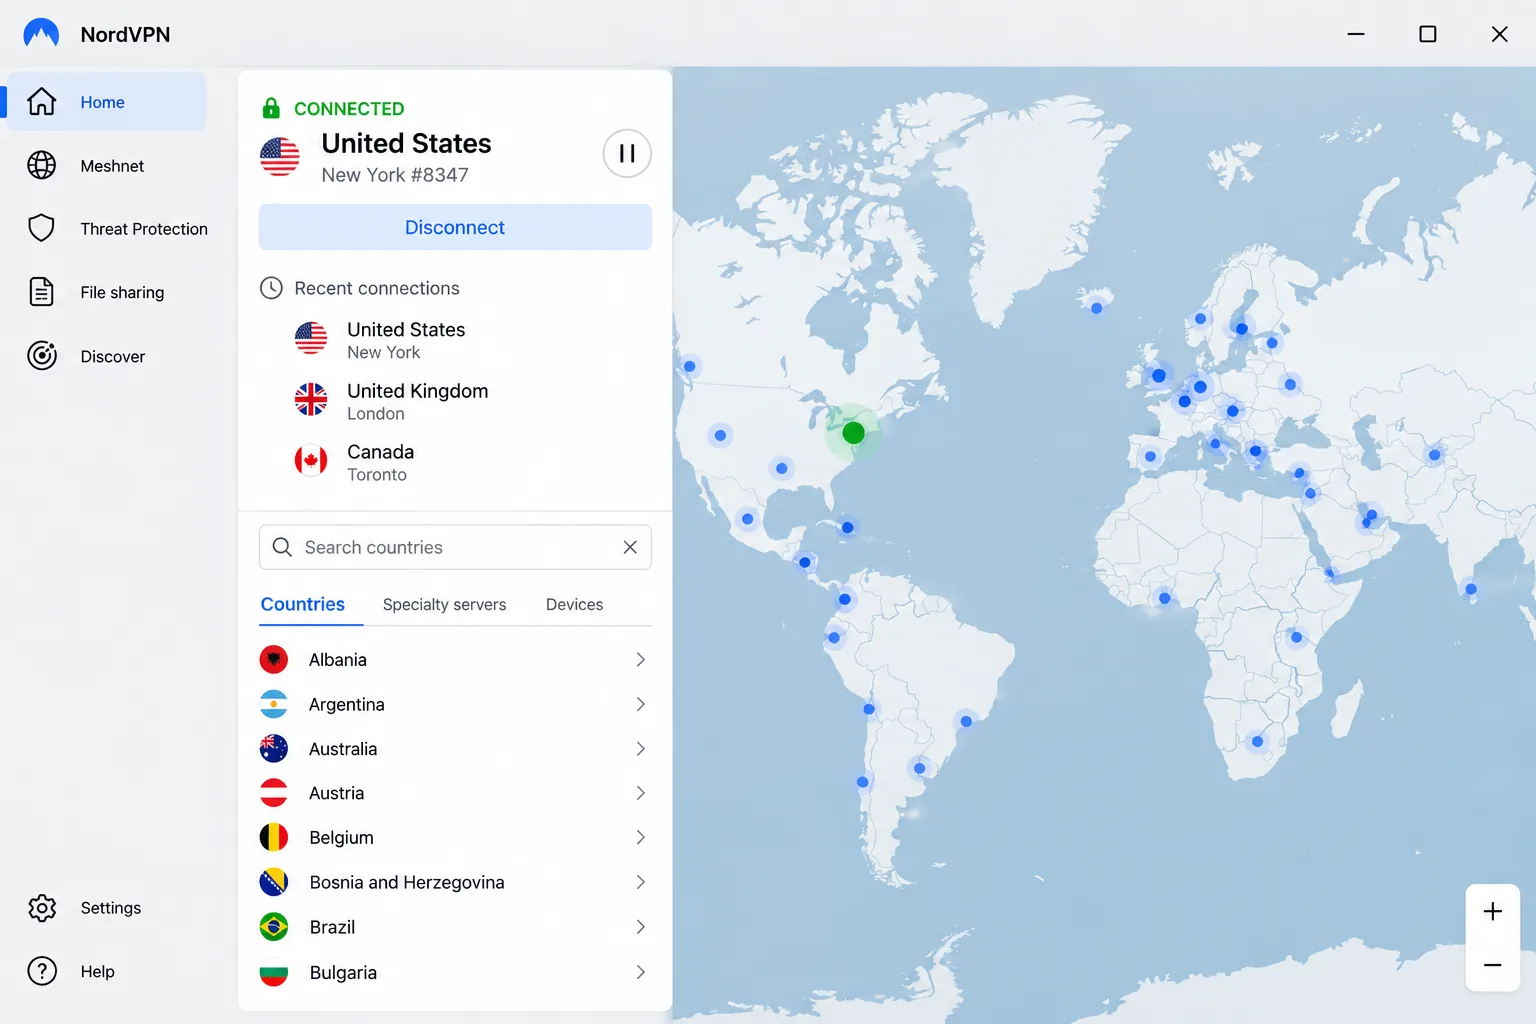Open the File sharing document icon
The height and width of the screenshot is (1024, 1536).
[x=42, y=292]
